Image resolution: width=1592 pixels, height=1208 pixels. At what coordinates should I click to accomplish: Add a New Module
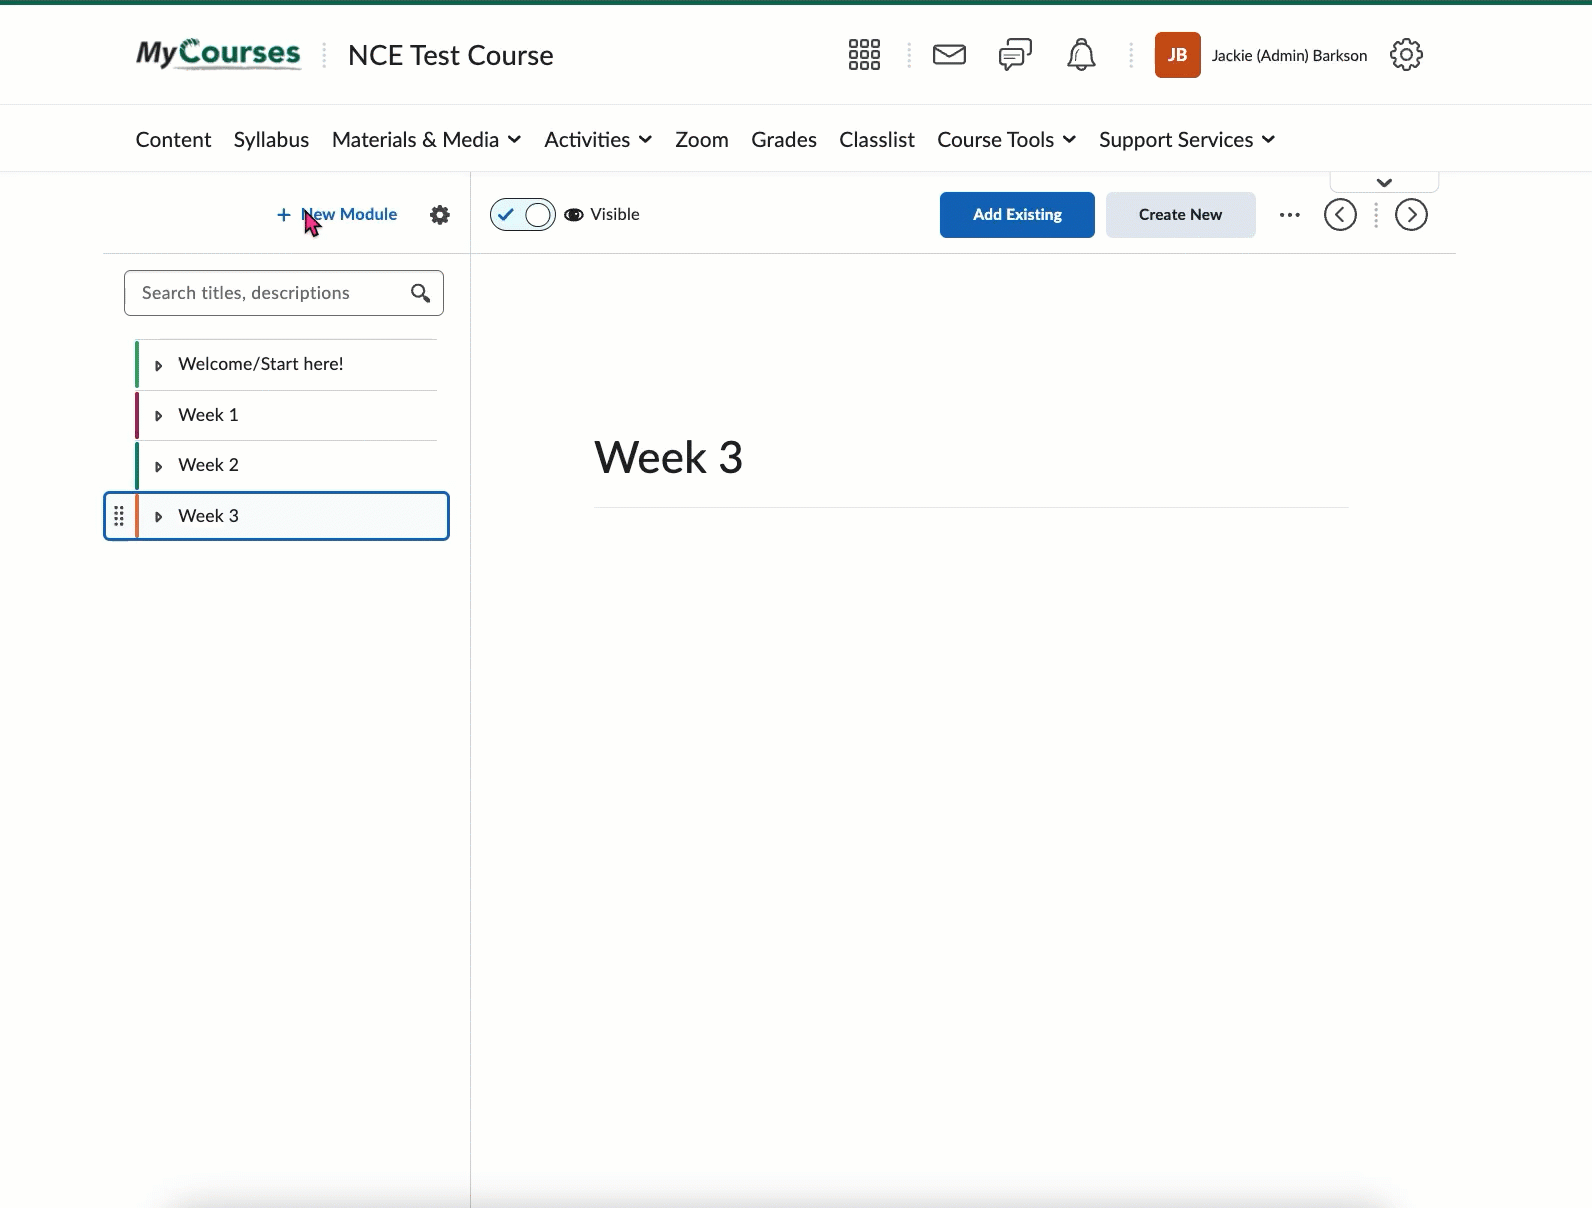coord(337,215)
